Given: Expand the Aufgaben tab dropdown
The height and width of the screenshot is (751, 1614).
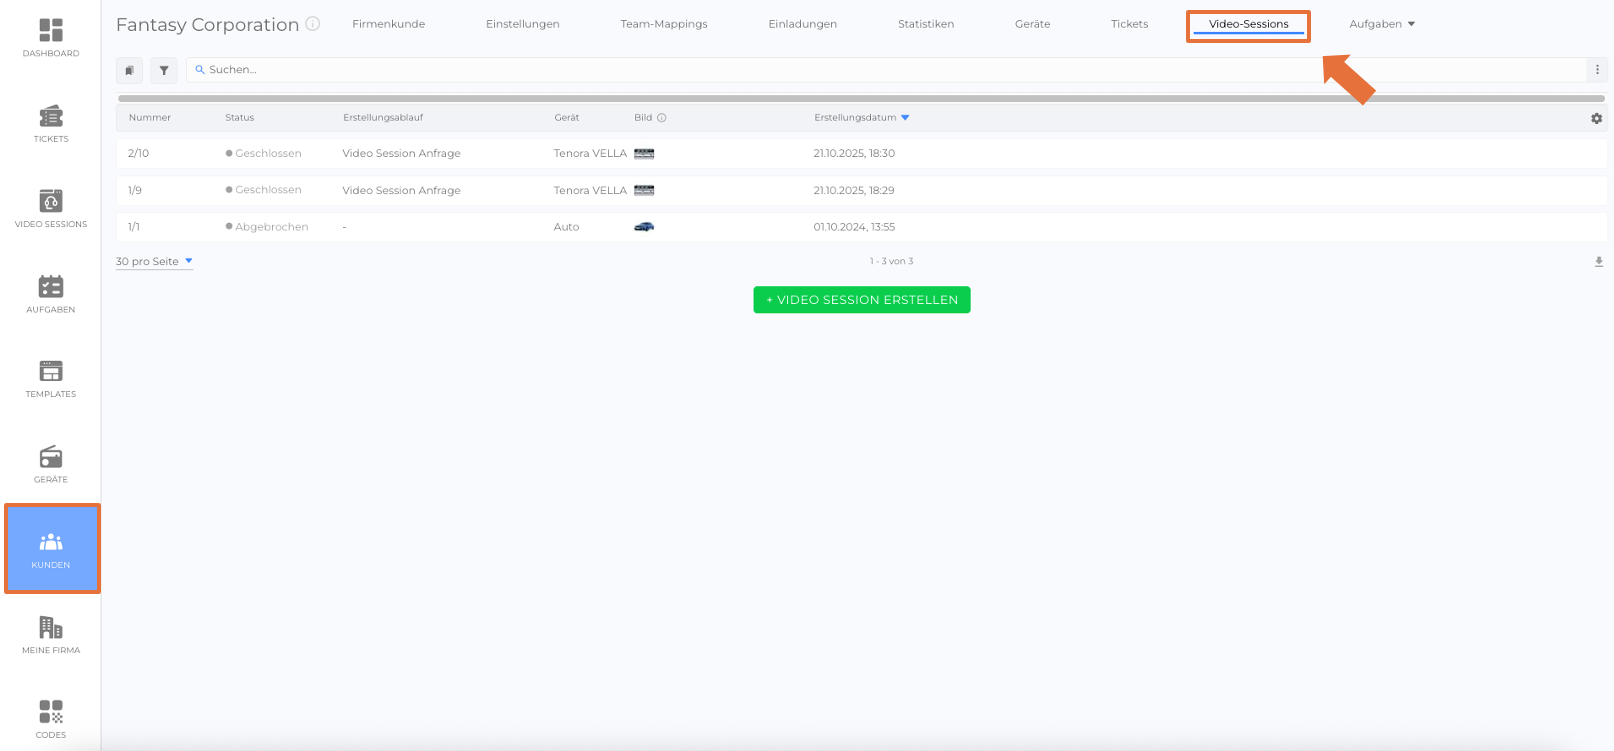Looking at the screenshot, I should pos(1382,24).
